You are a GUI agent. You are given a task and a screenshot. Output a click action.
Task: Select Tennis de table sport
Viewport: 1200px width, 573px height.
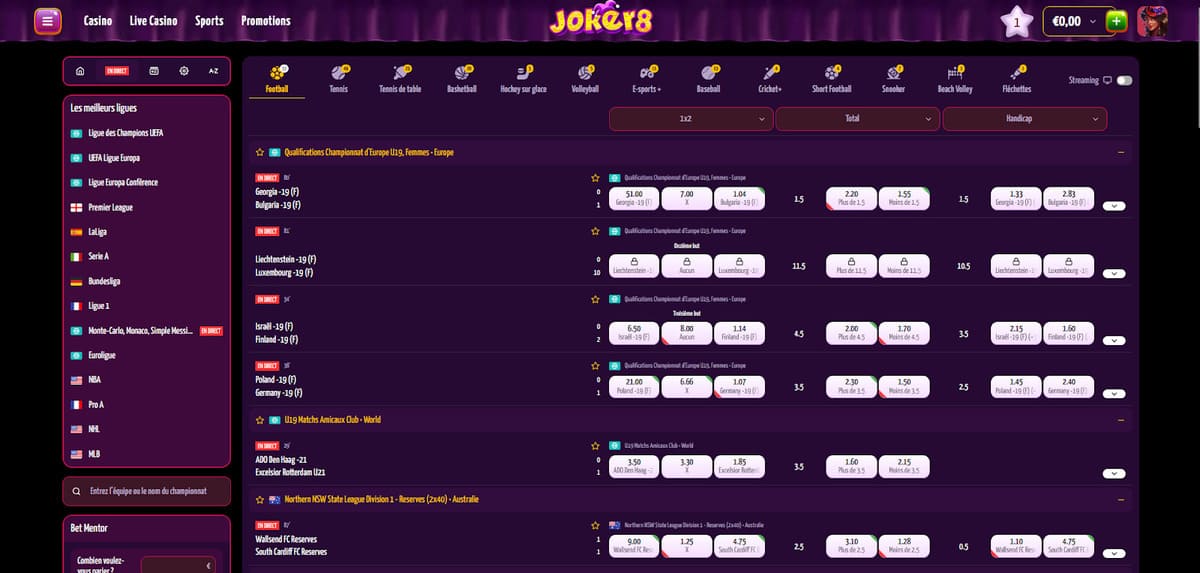click(400, 79)
